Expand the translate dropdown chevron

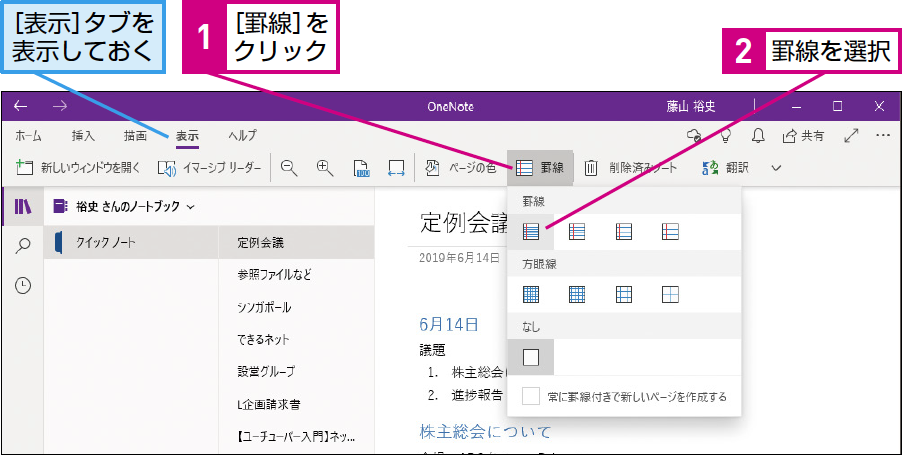tap(776, 168)
